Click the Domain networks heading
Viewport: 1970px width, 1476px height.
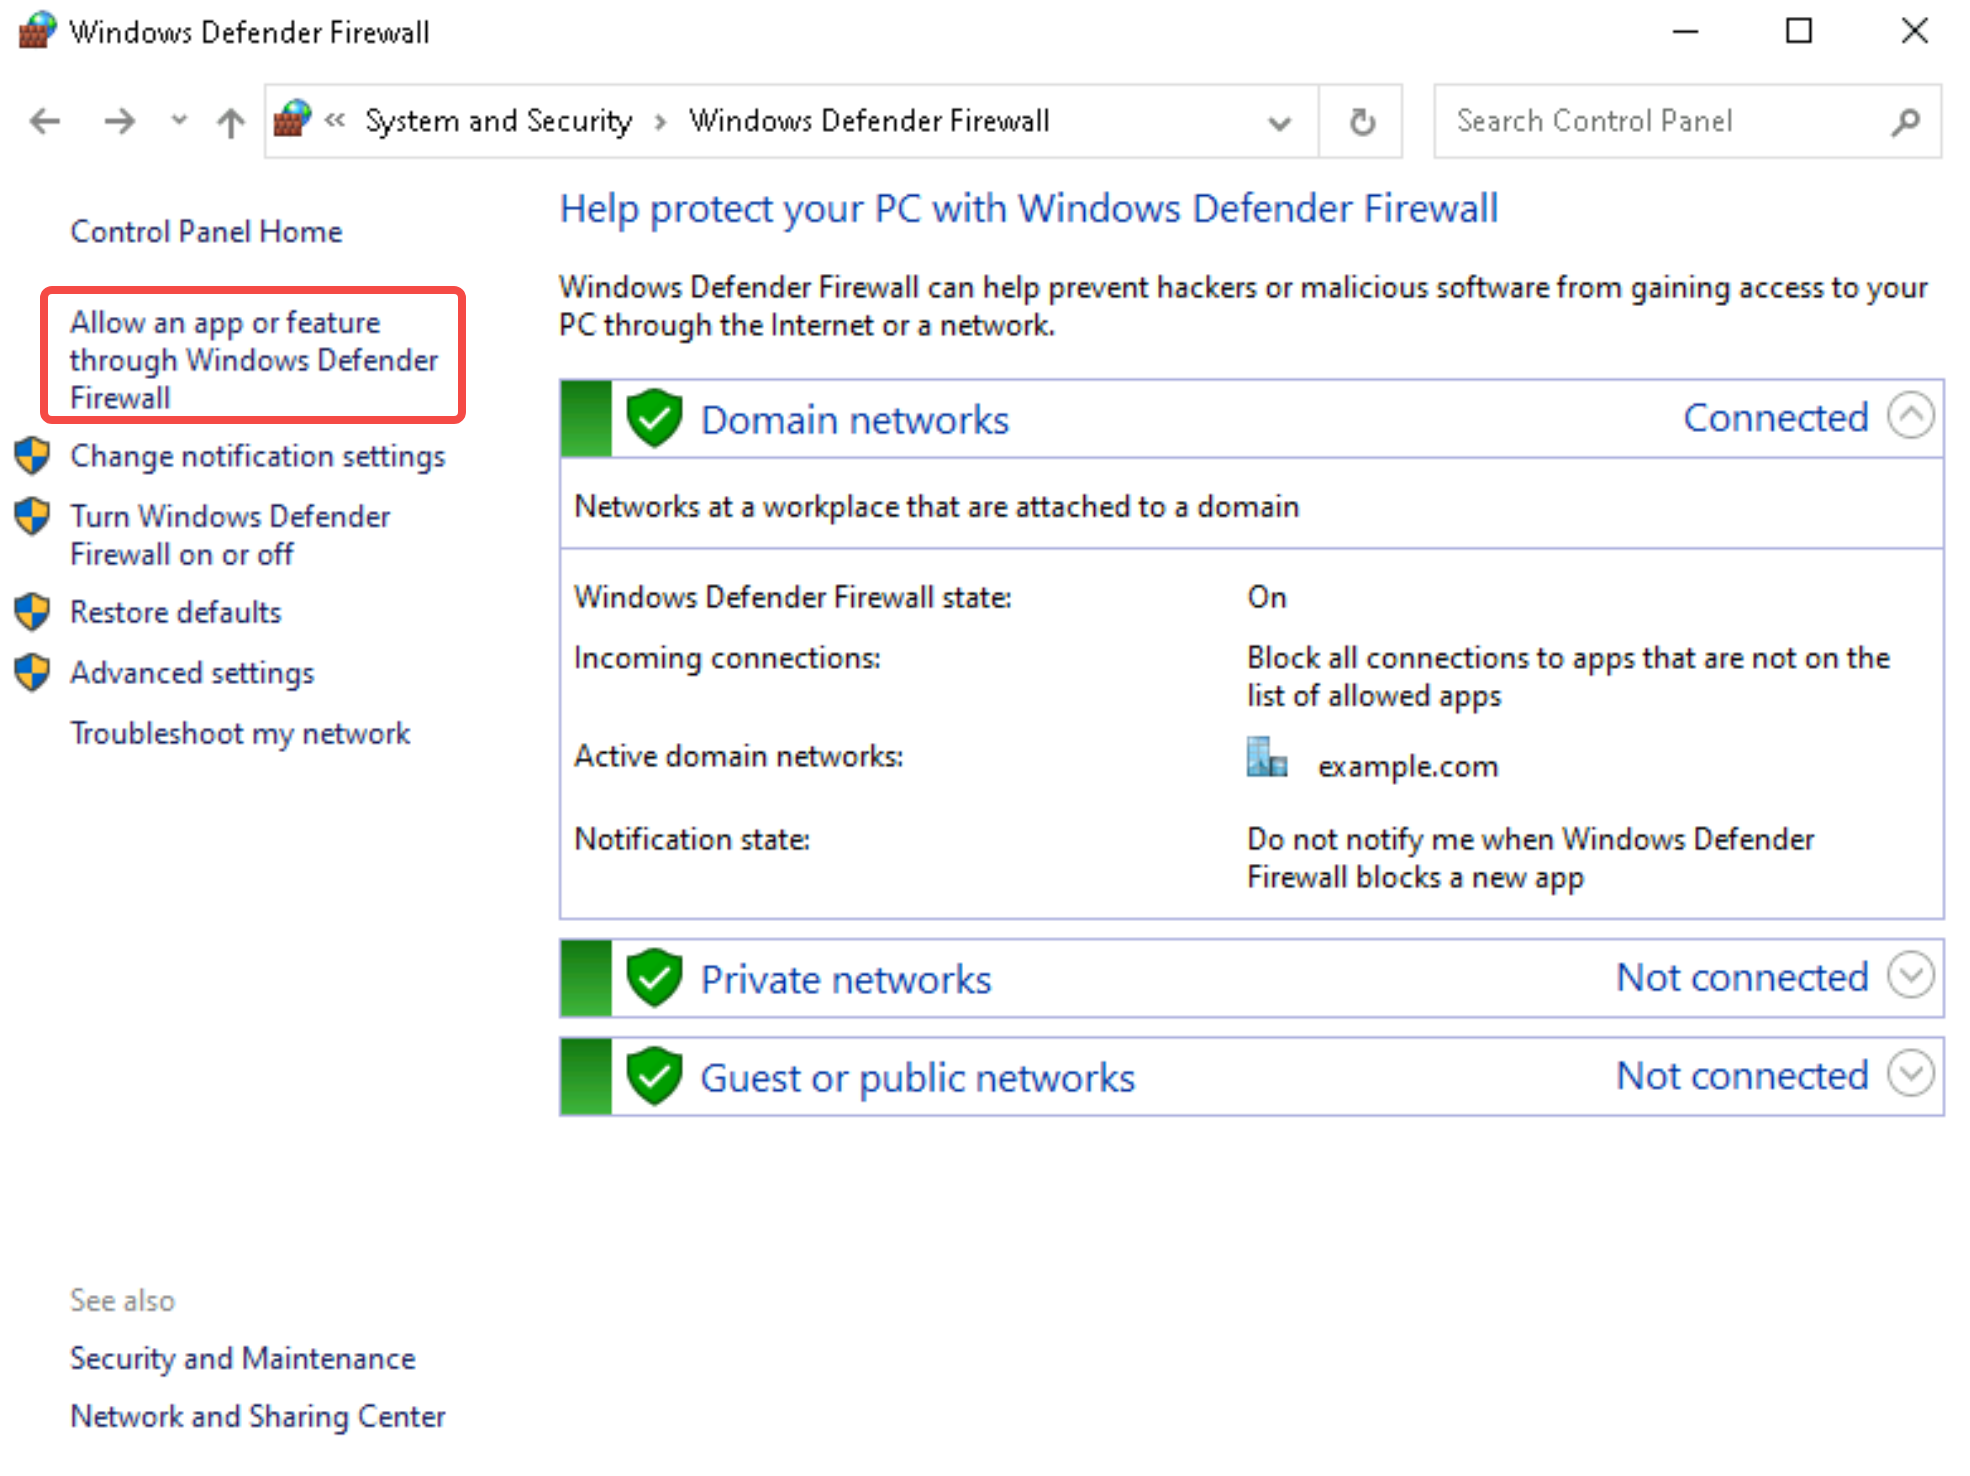point(855,420)
